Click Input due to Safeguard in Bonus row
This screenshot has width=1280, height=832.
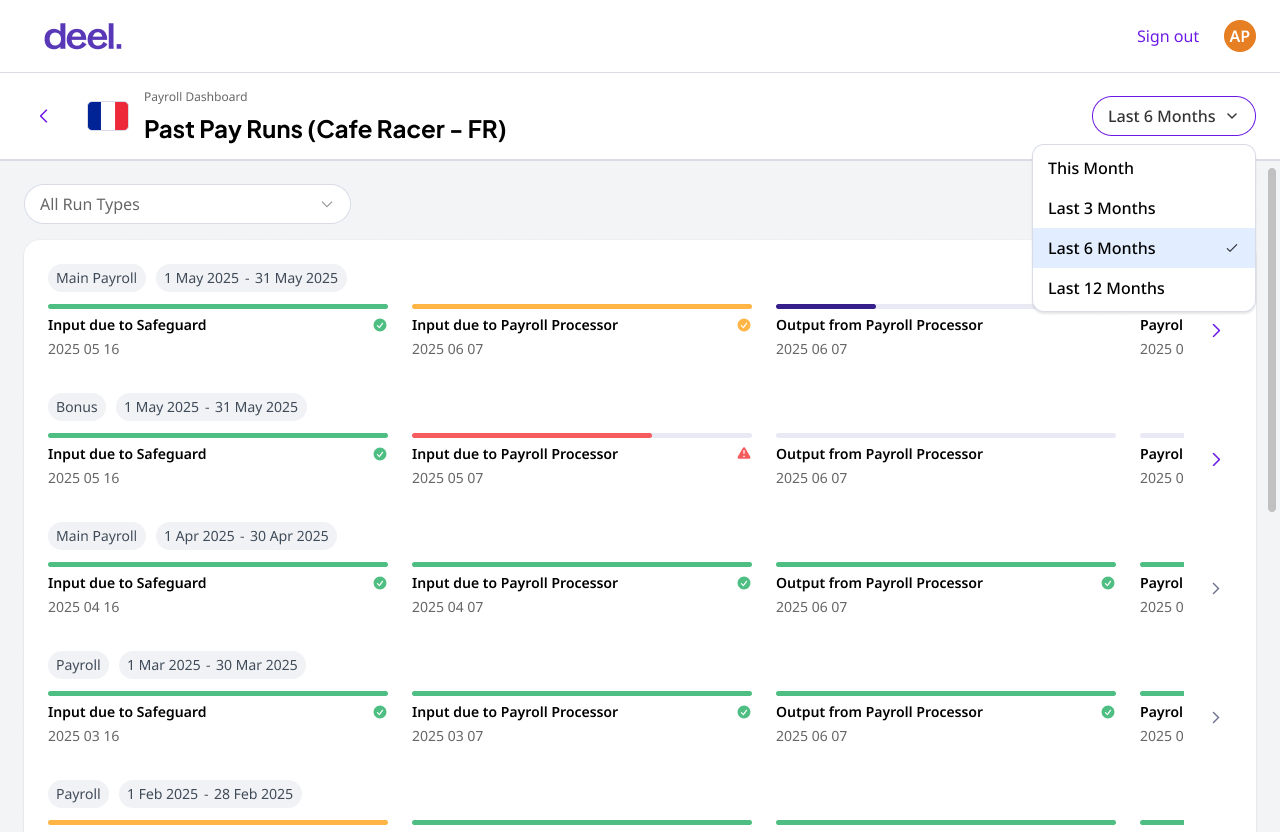pyautogui.click(x=127, y=454)
